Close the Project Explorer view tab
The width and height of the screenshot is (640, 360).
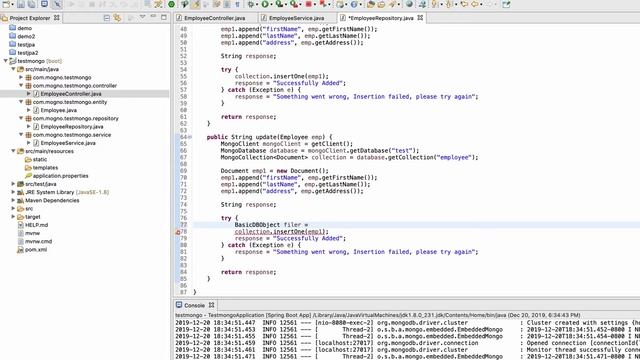point(57,18)
